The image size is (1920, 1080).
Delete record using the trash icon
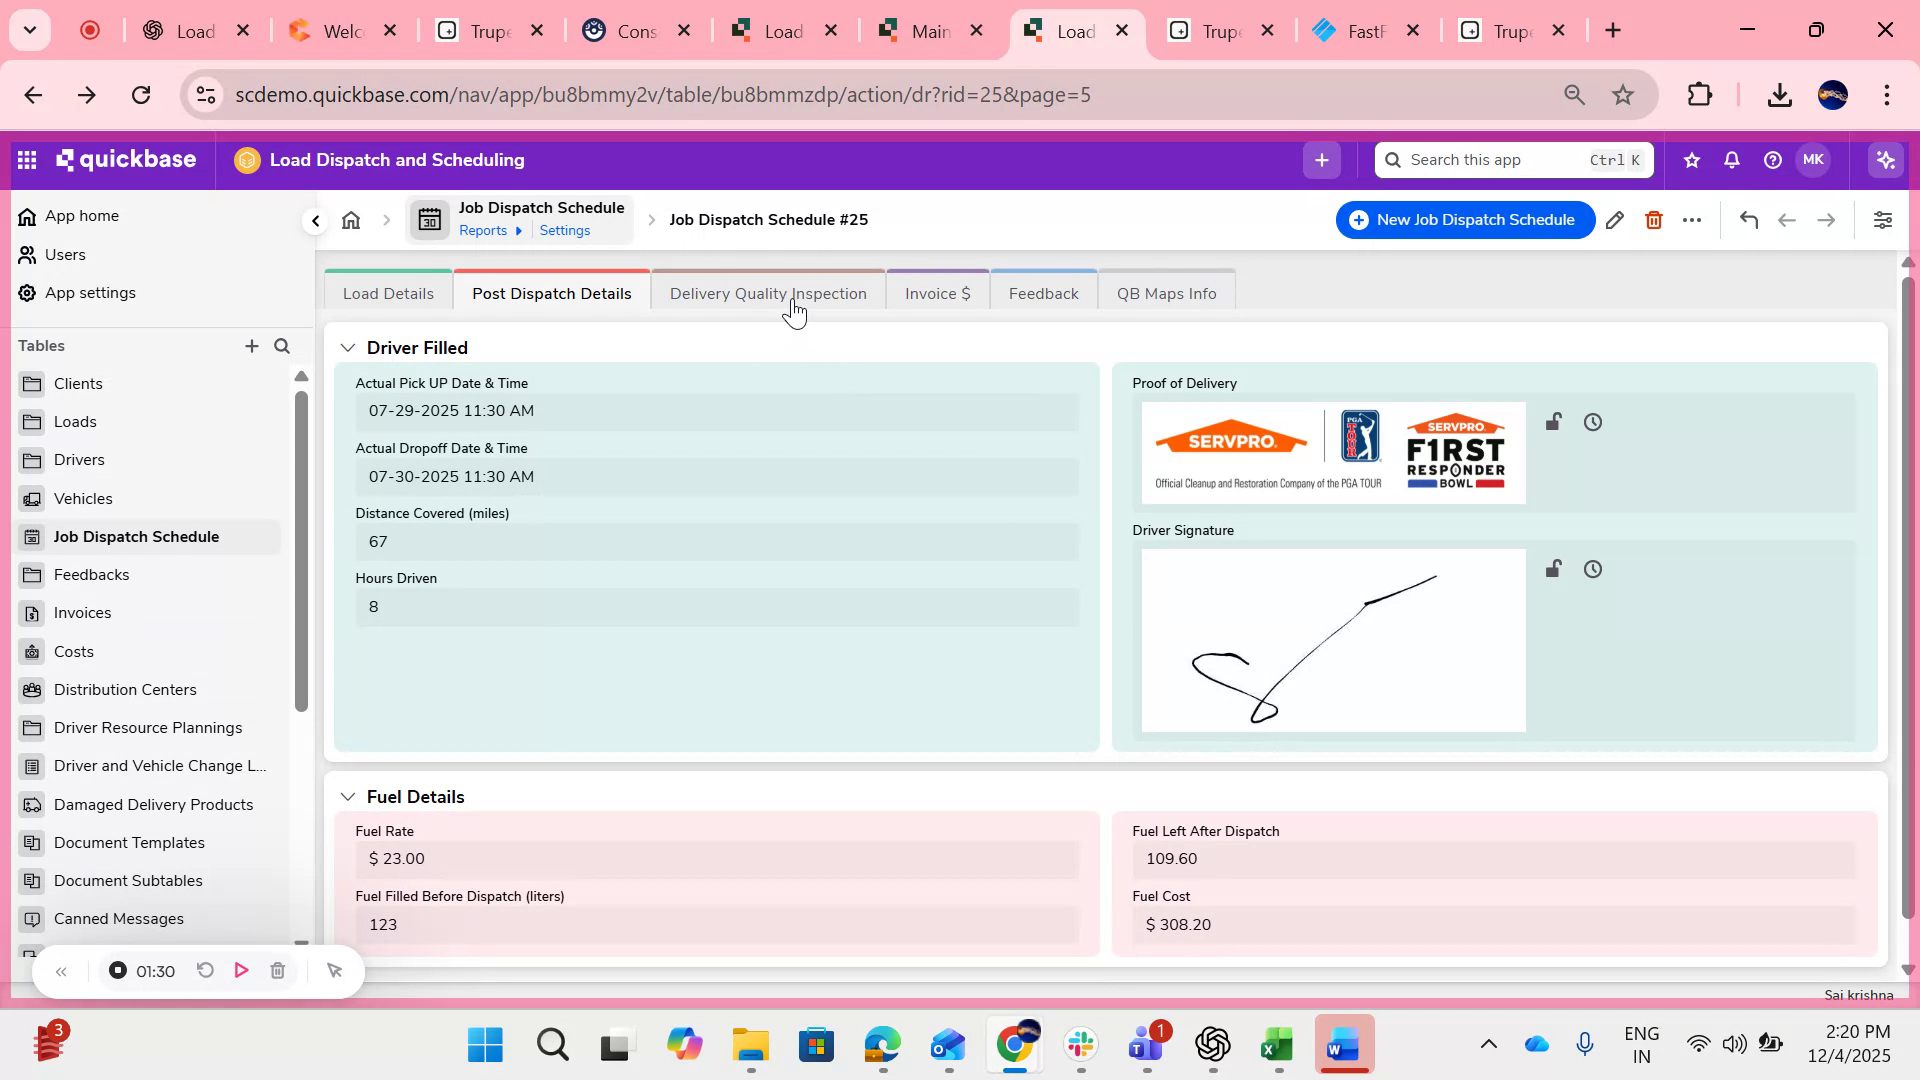[x=1653, y=220]
